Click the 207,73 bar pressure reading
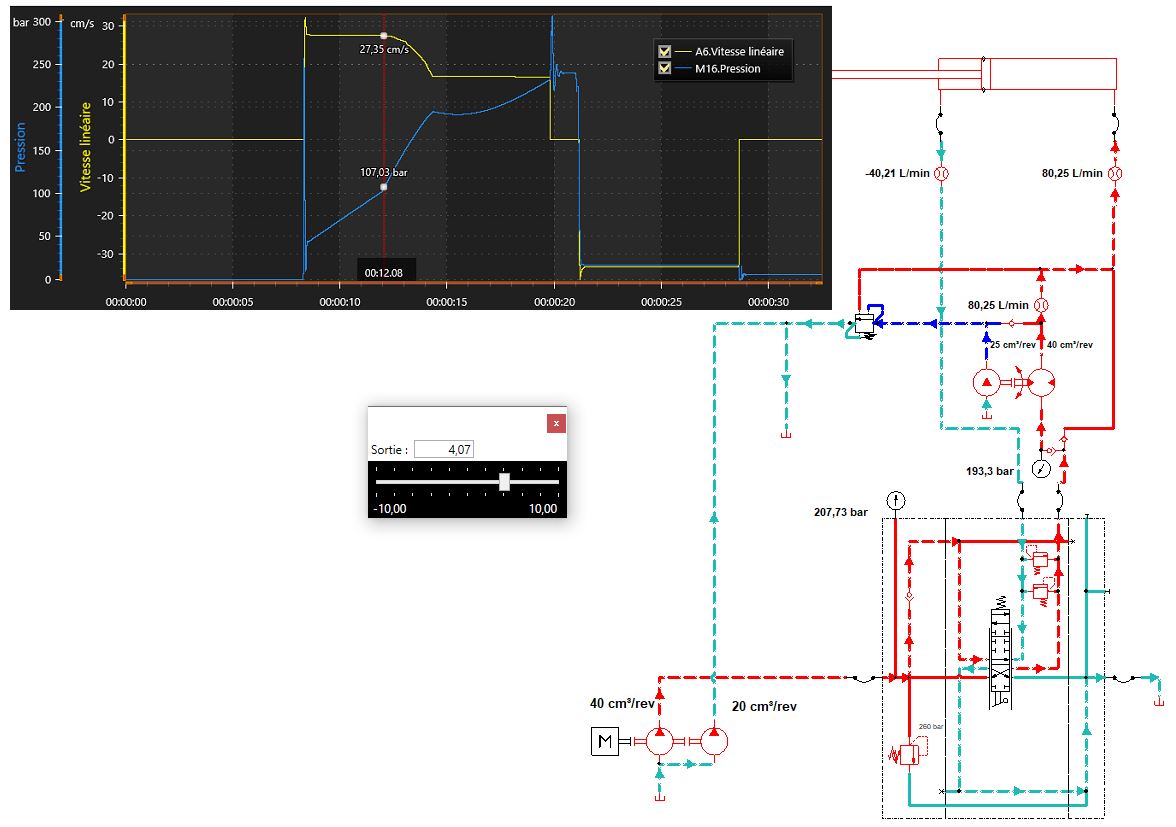1176x827 pixels. click(x=841, y=512)
